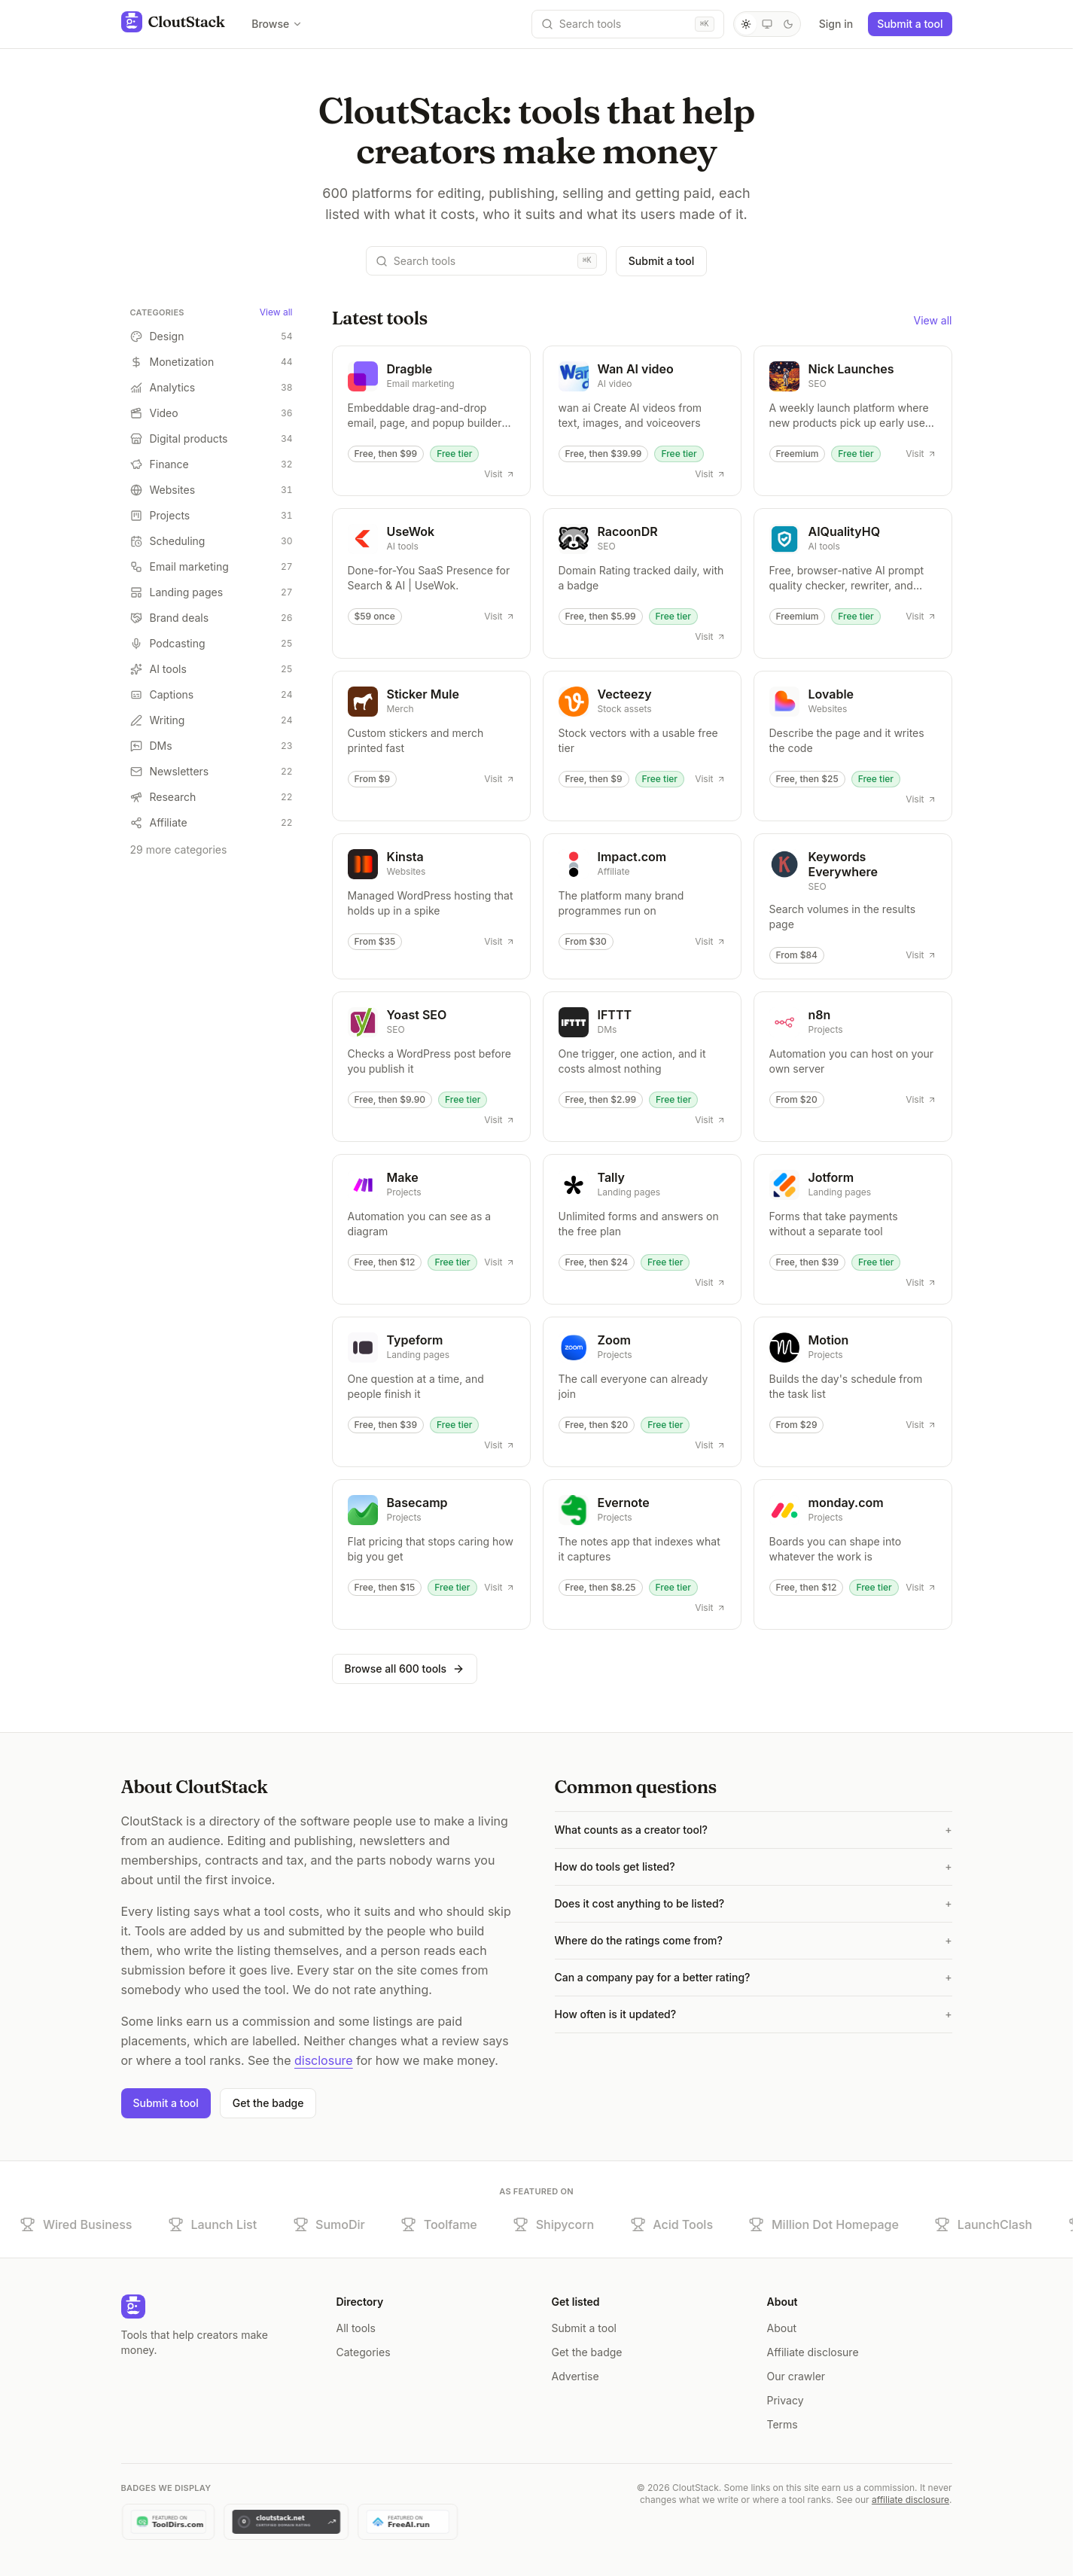1084x2576 pixels.
Task: Switch to light theme sun icon
Action: 753,24
